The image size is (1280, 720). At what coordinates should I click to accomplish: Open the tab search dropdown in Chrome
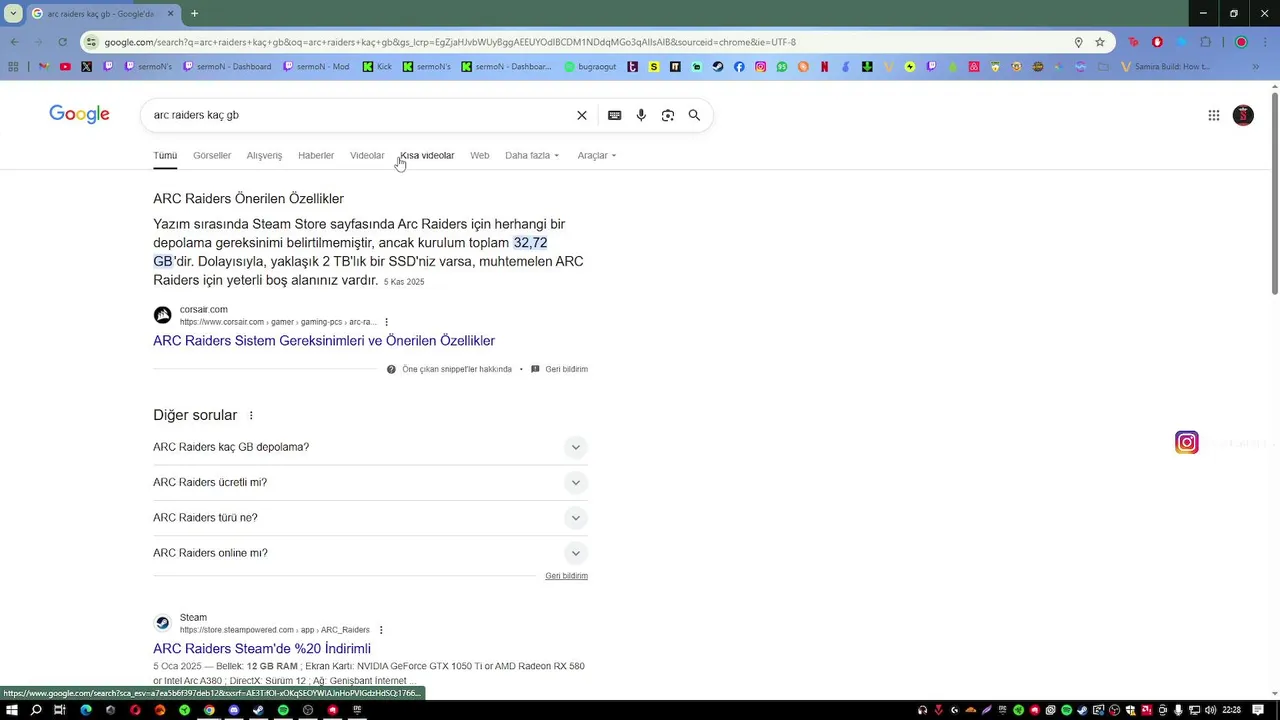click(13, 13)
